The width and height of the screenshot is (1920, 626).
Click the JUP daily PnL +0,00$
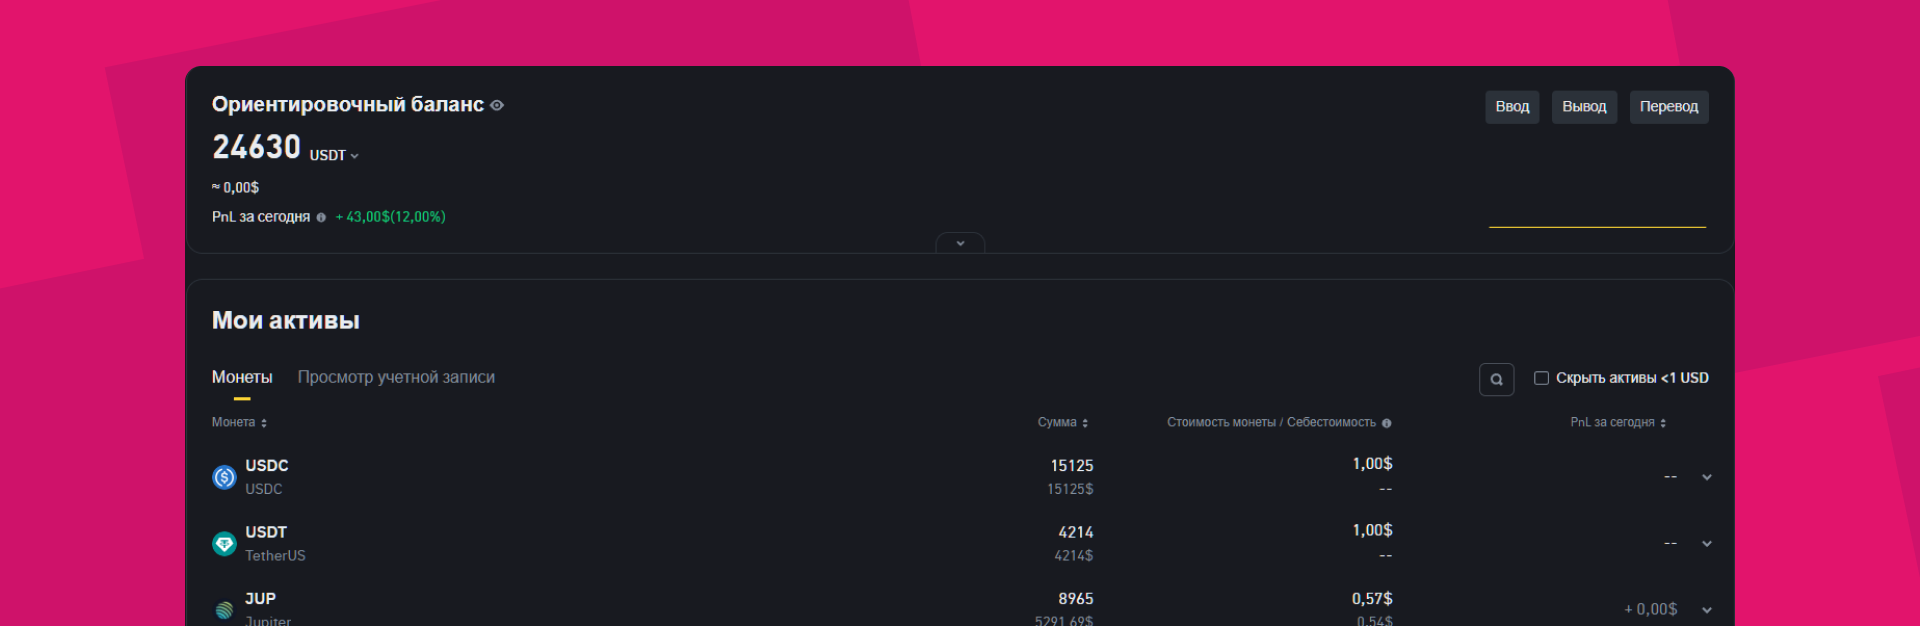pos(1651,609)
